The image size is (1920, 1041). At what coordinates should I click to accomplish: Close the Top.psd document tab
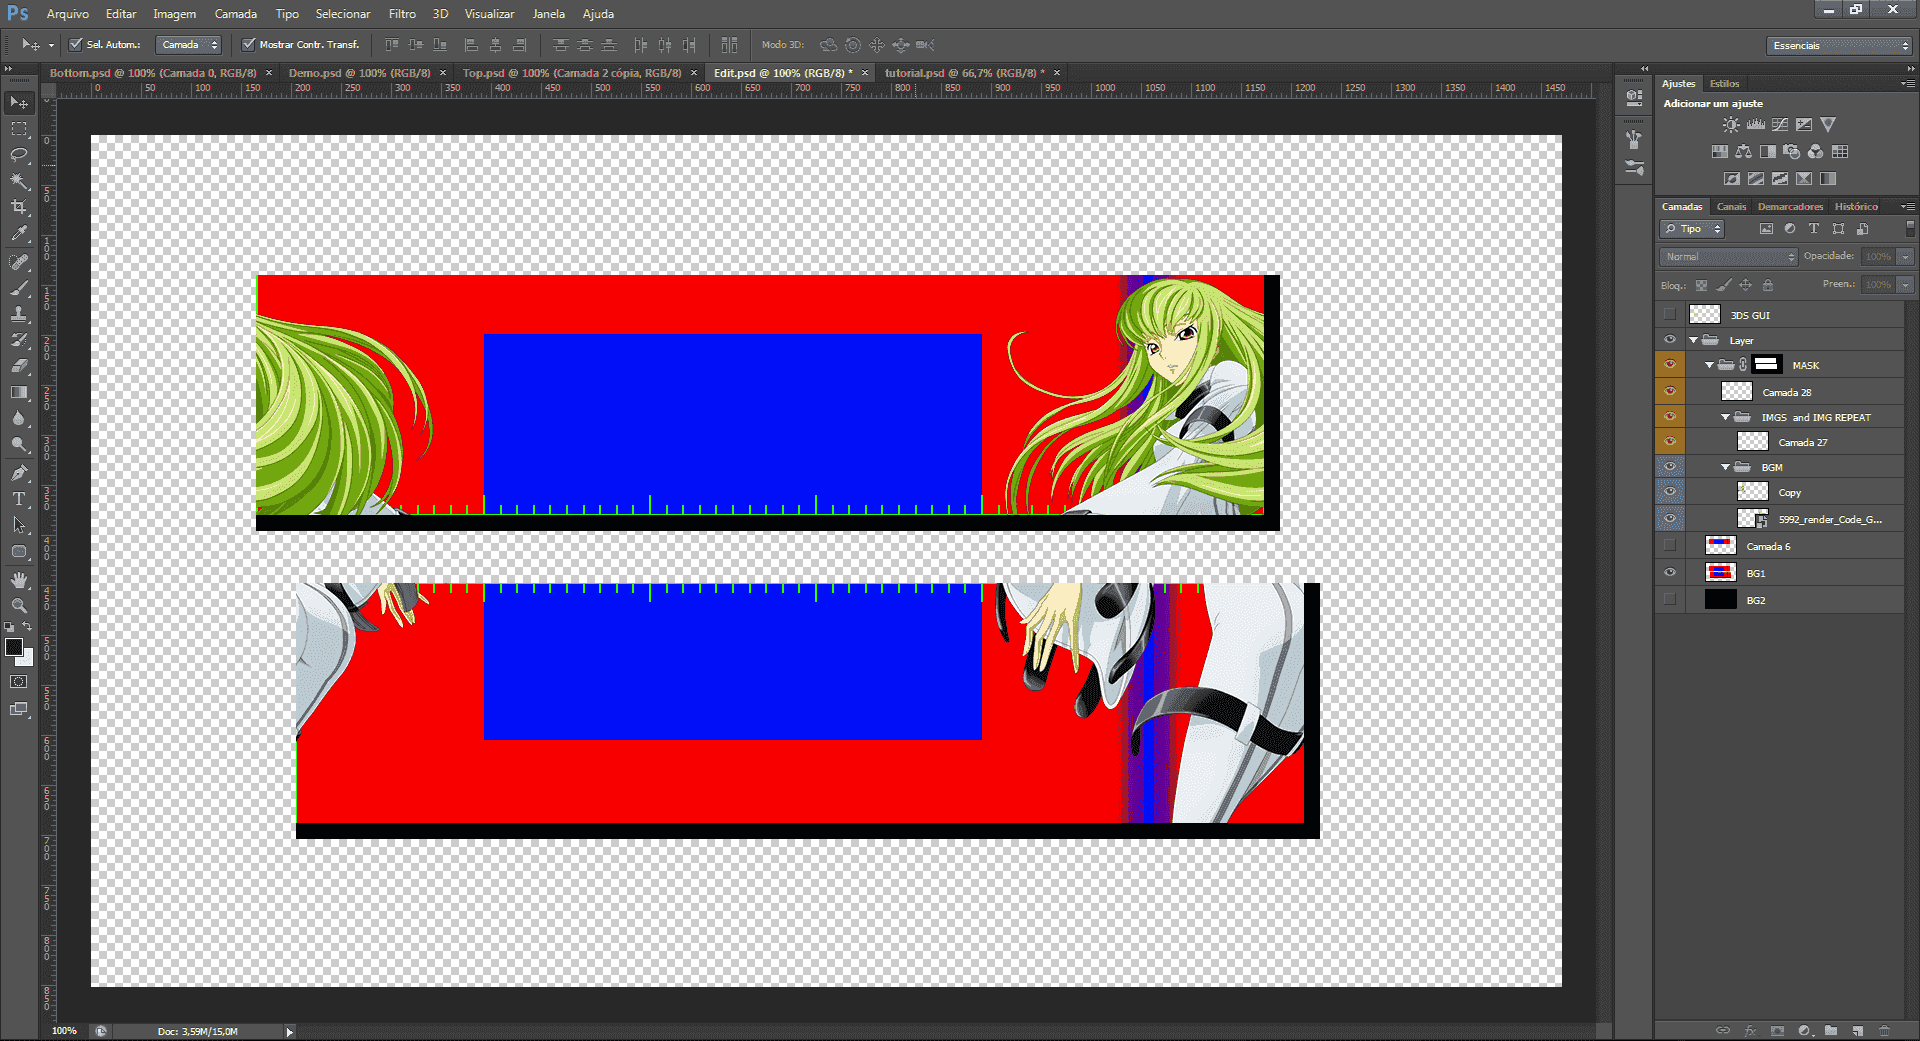694,73
